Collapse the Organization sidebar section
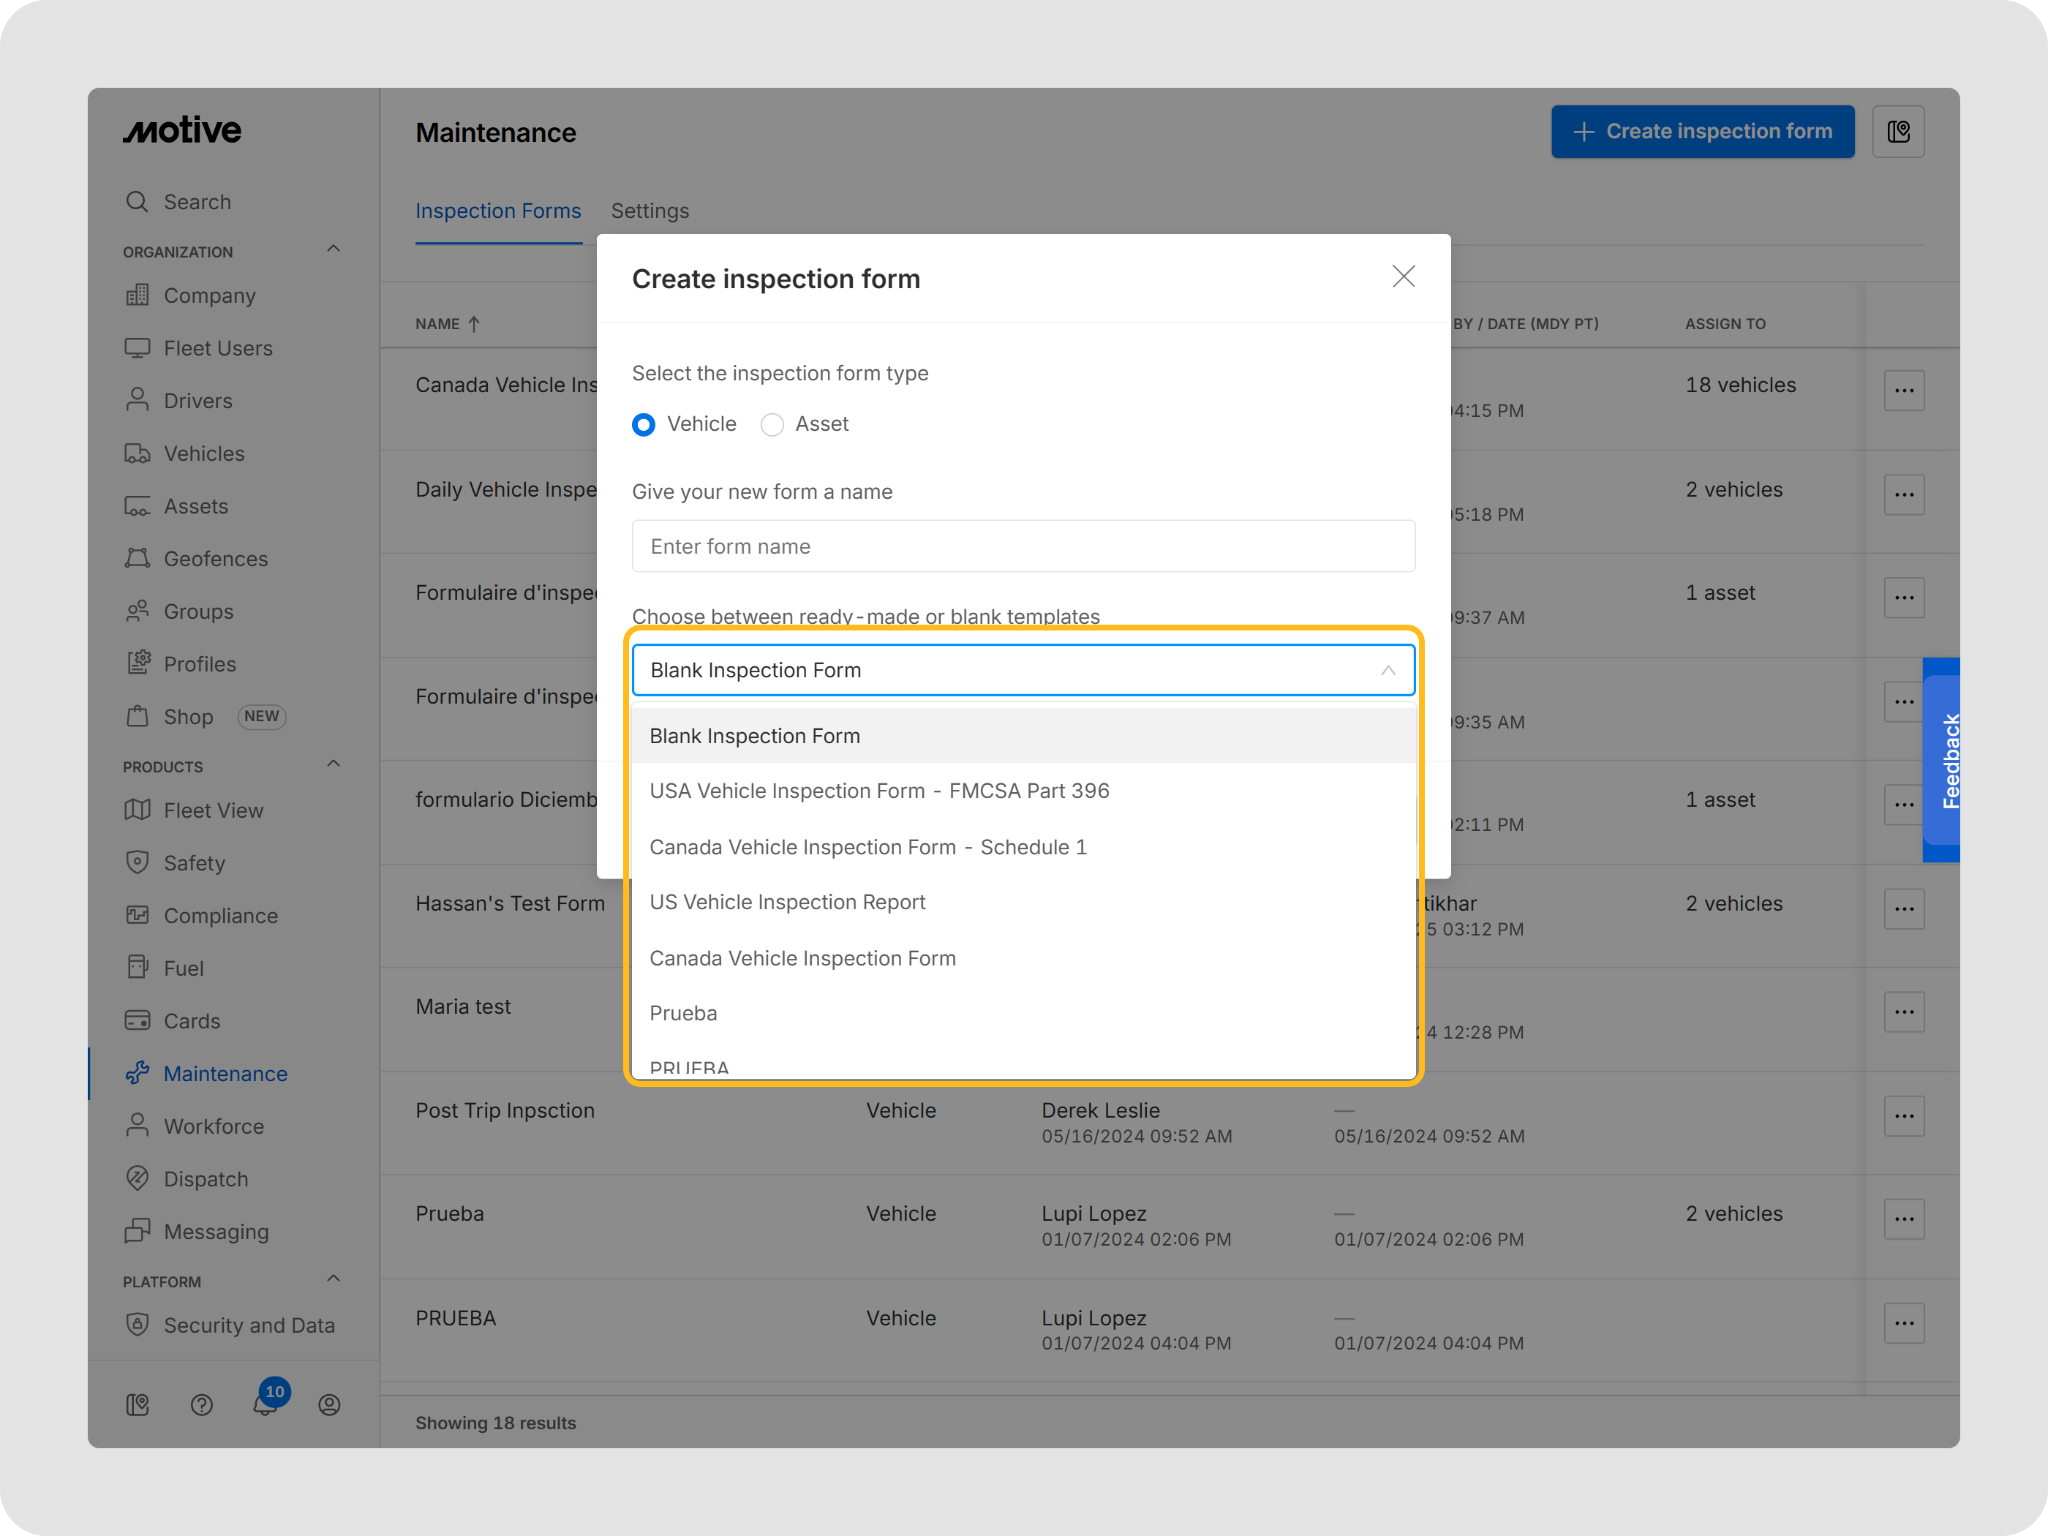Viewport: 2048px width, 1536px height. click(x=333, y=250)
